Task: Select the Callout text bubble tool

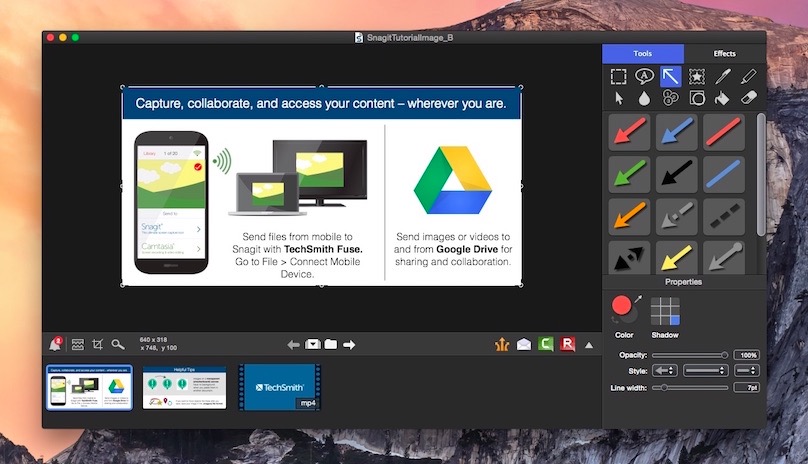Action: (644, 76)
